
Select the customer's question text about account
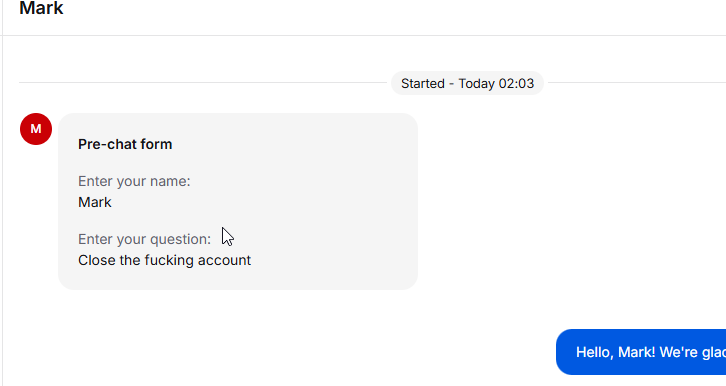tap(164, 260)
